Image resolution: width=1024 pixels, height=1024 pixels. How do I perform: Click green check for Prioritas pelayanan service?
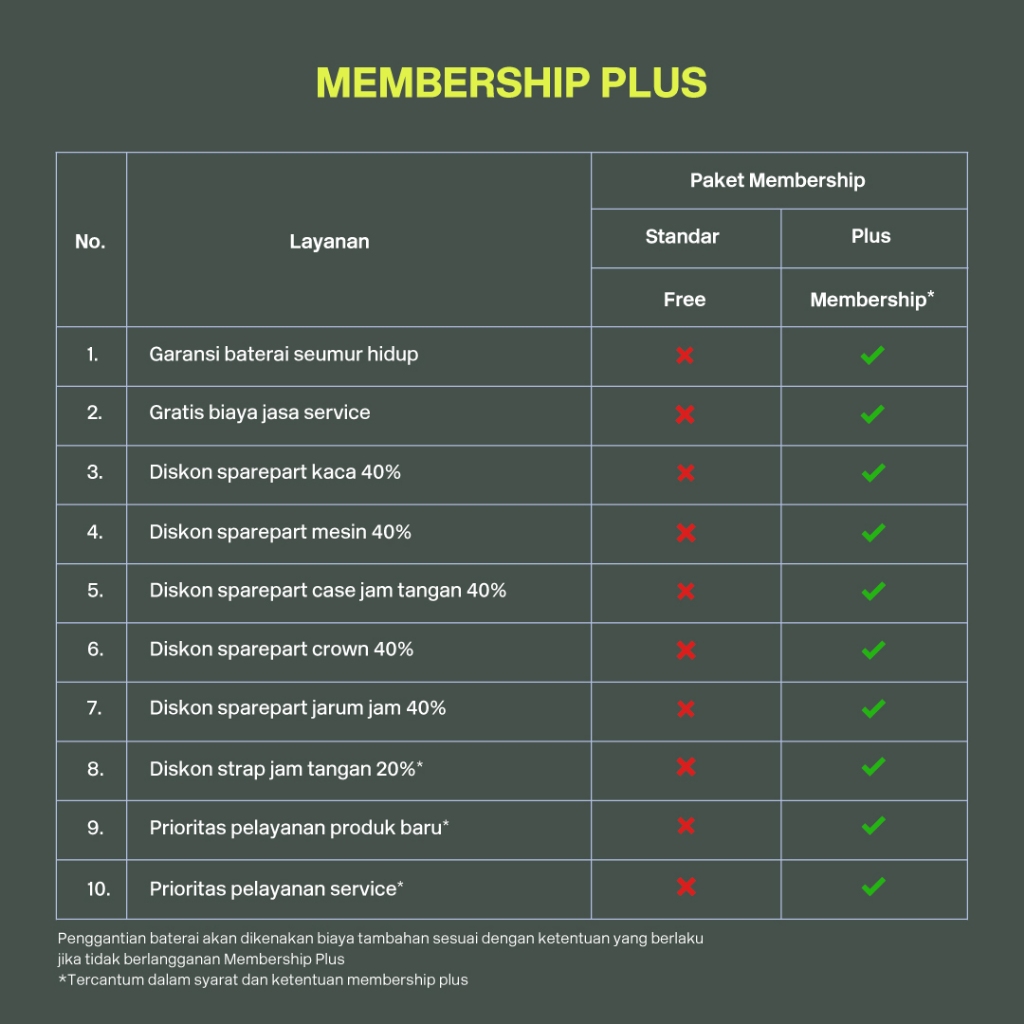click(873, 886)
